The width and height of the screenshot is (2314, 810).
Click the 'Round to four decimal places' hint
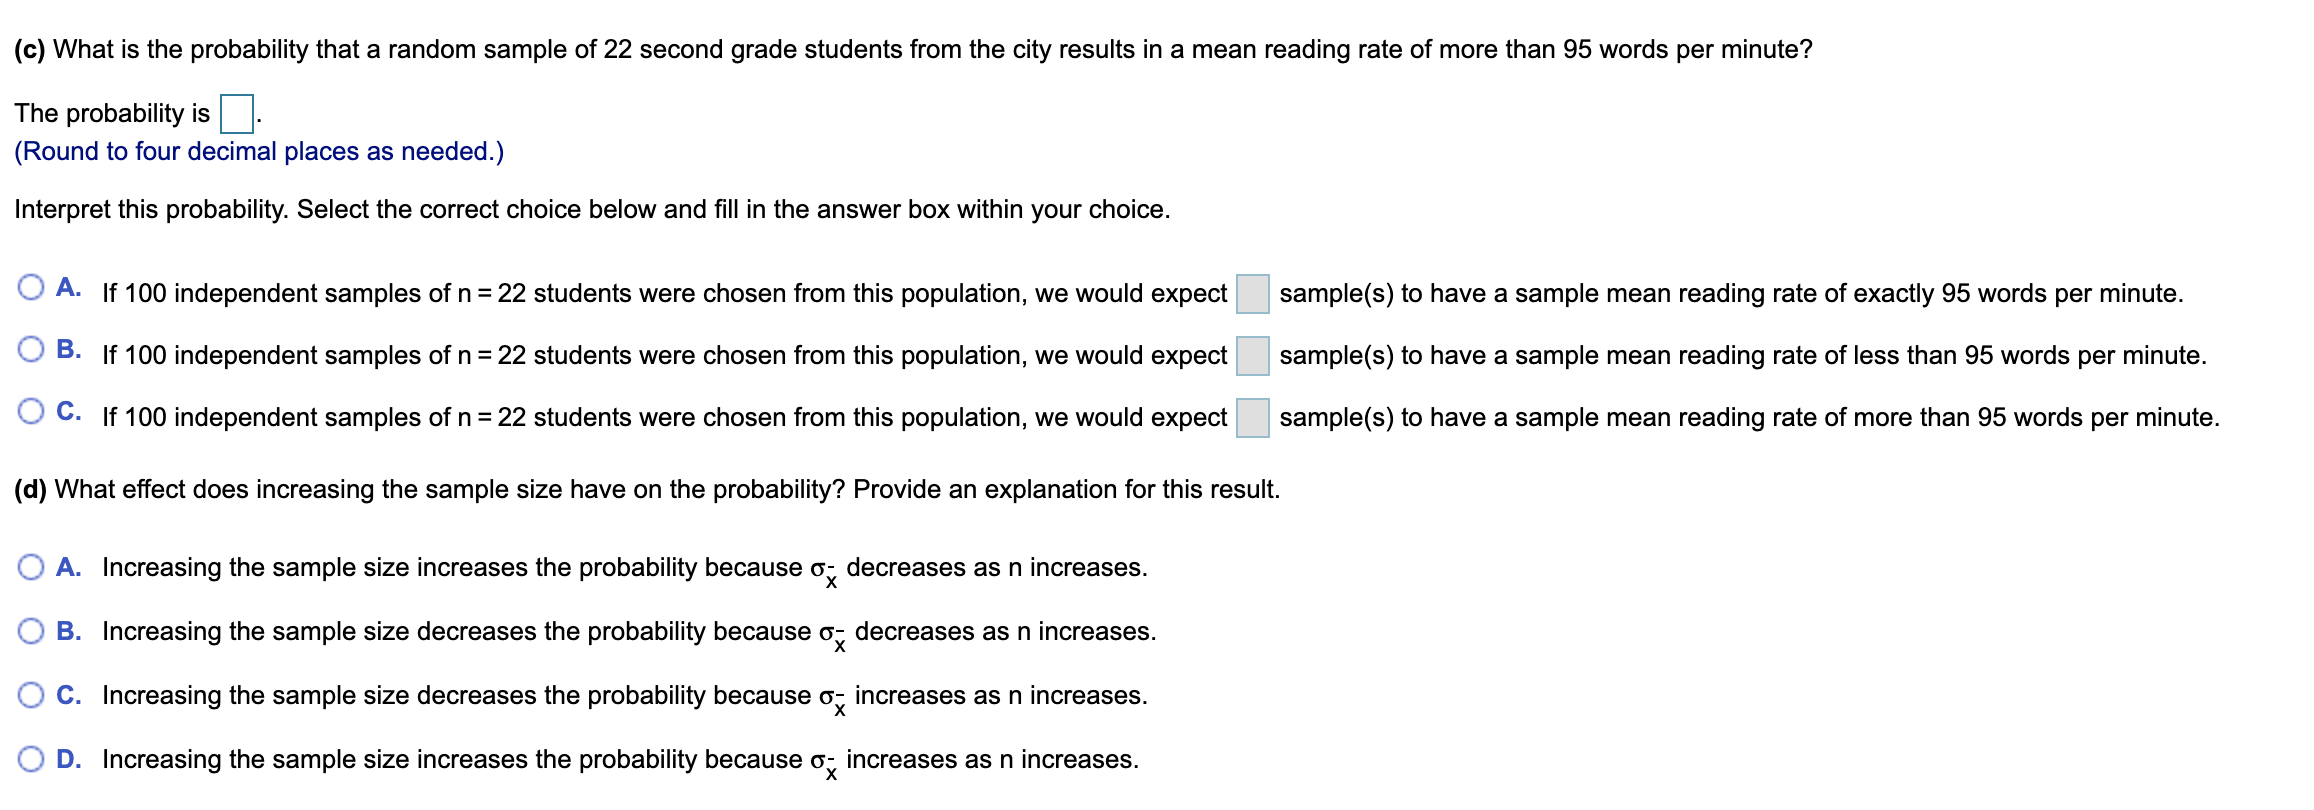[x=259, y=152]
